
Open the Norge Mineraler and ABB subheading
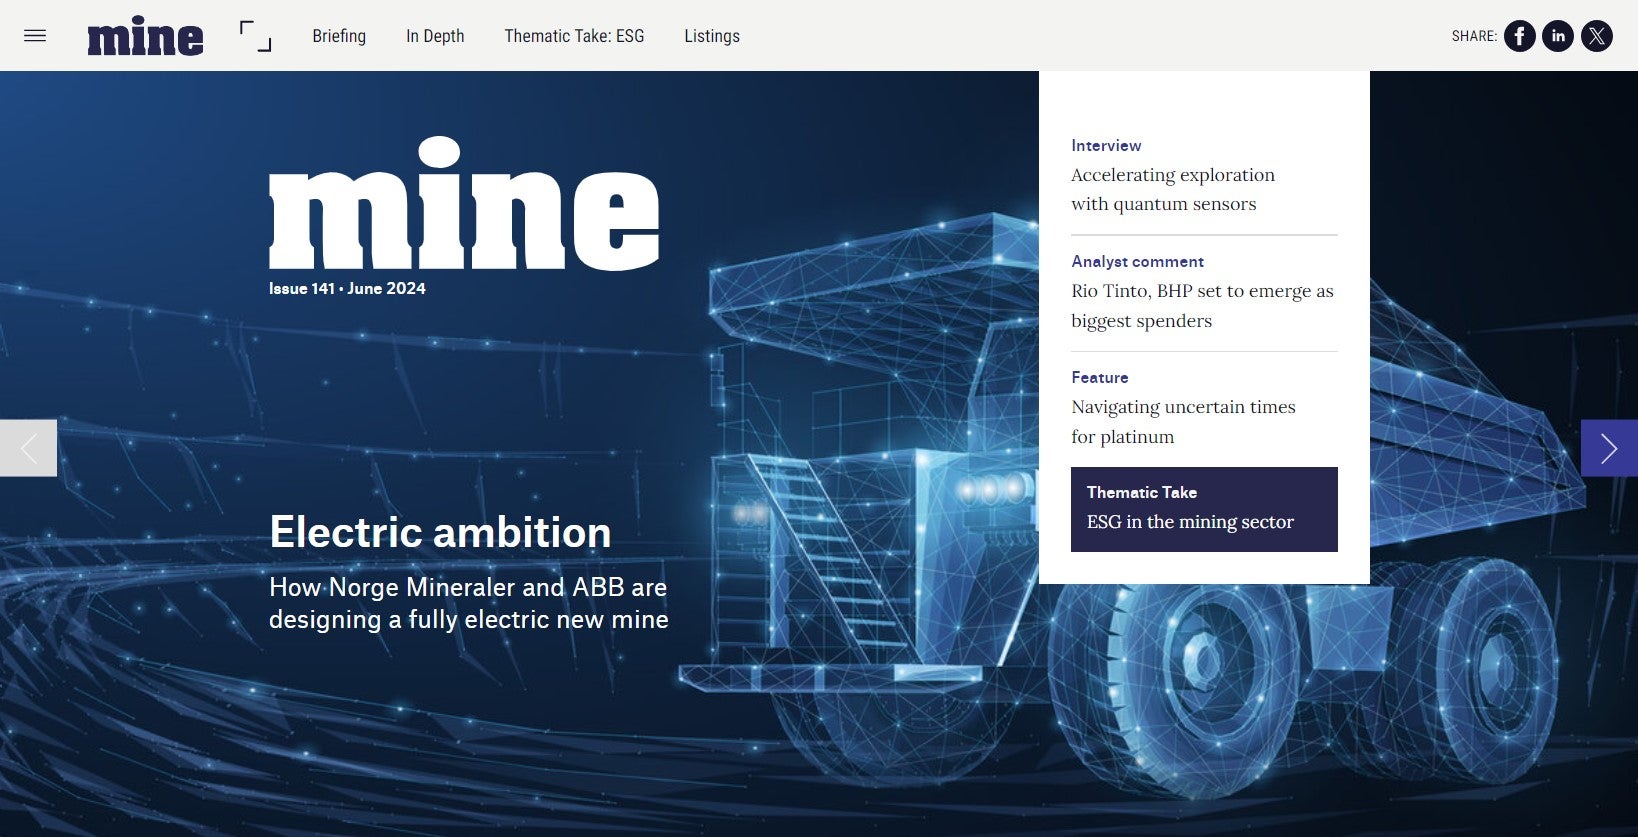pyautogui.click(x=469, y=603)
